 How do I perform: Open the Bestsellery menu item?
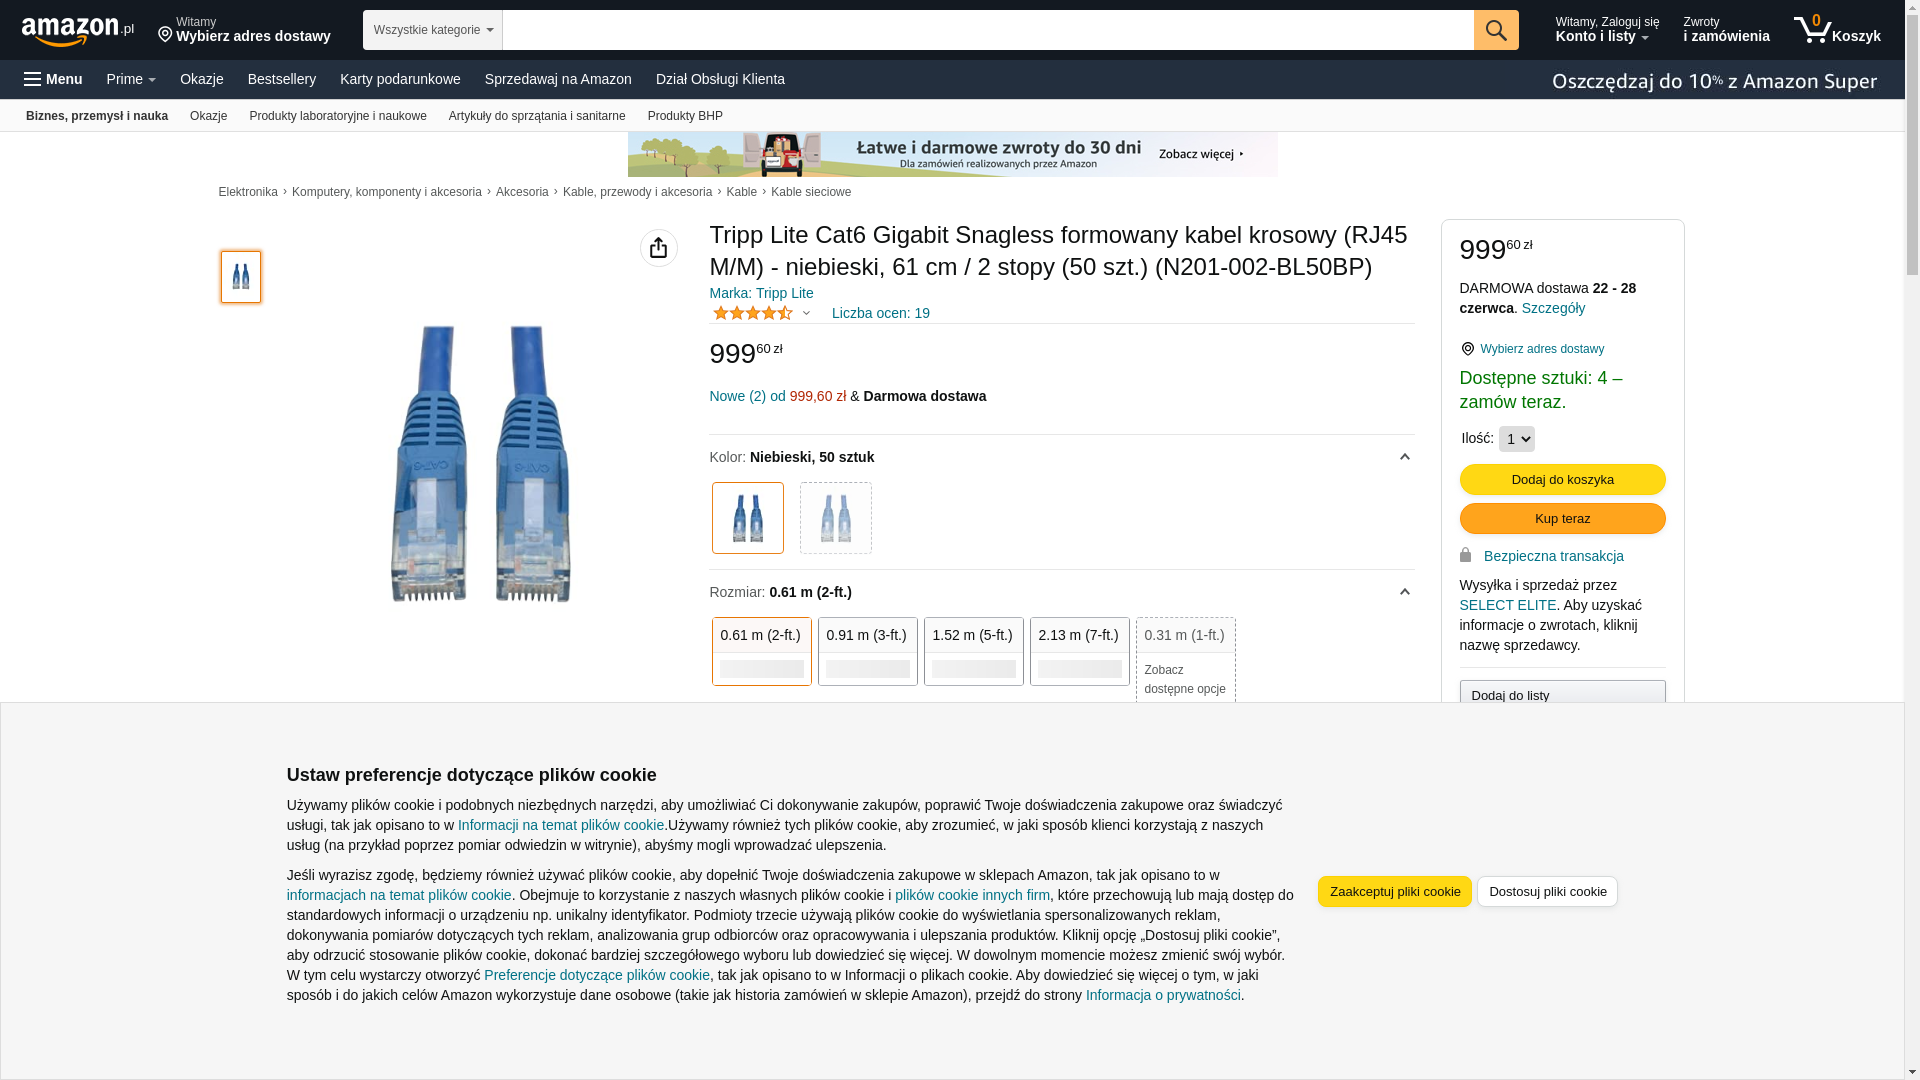281,79
